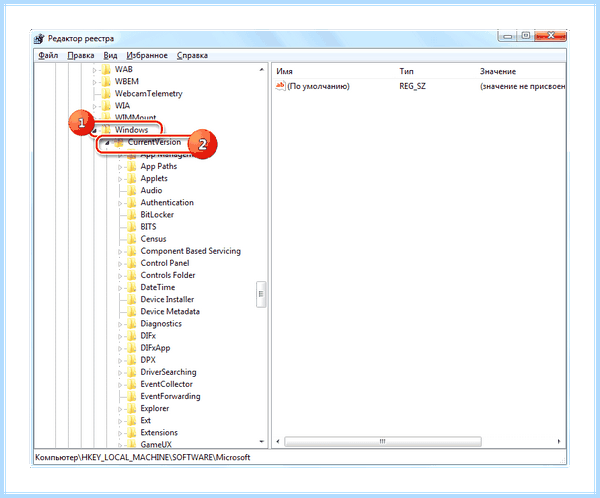Click the WAB folder icon
This screenshot has width=600, height=498.
(106, 69)
